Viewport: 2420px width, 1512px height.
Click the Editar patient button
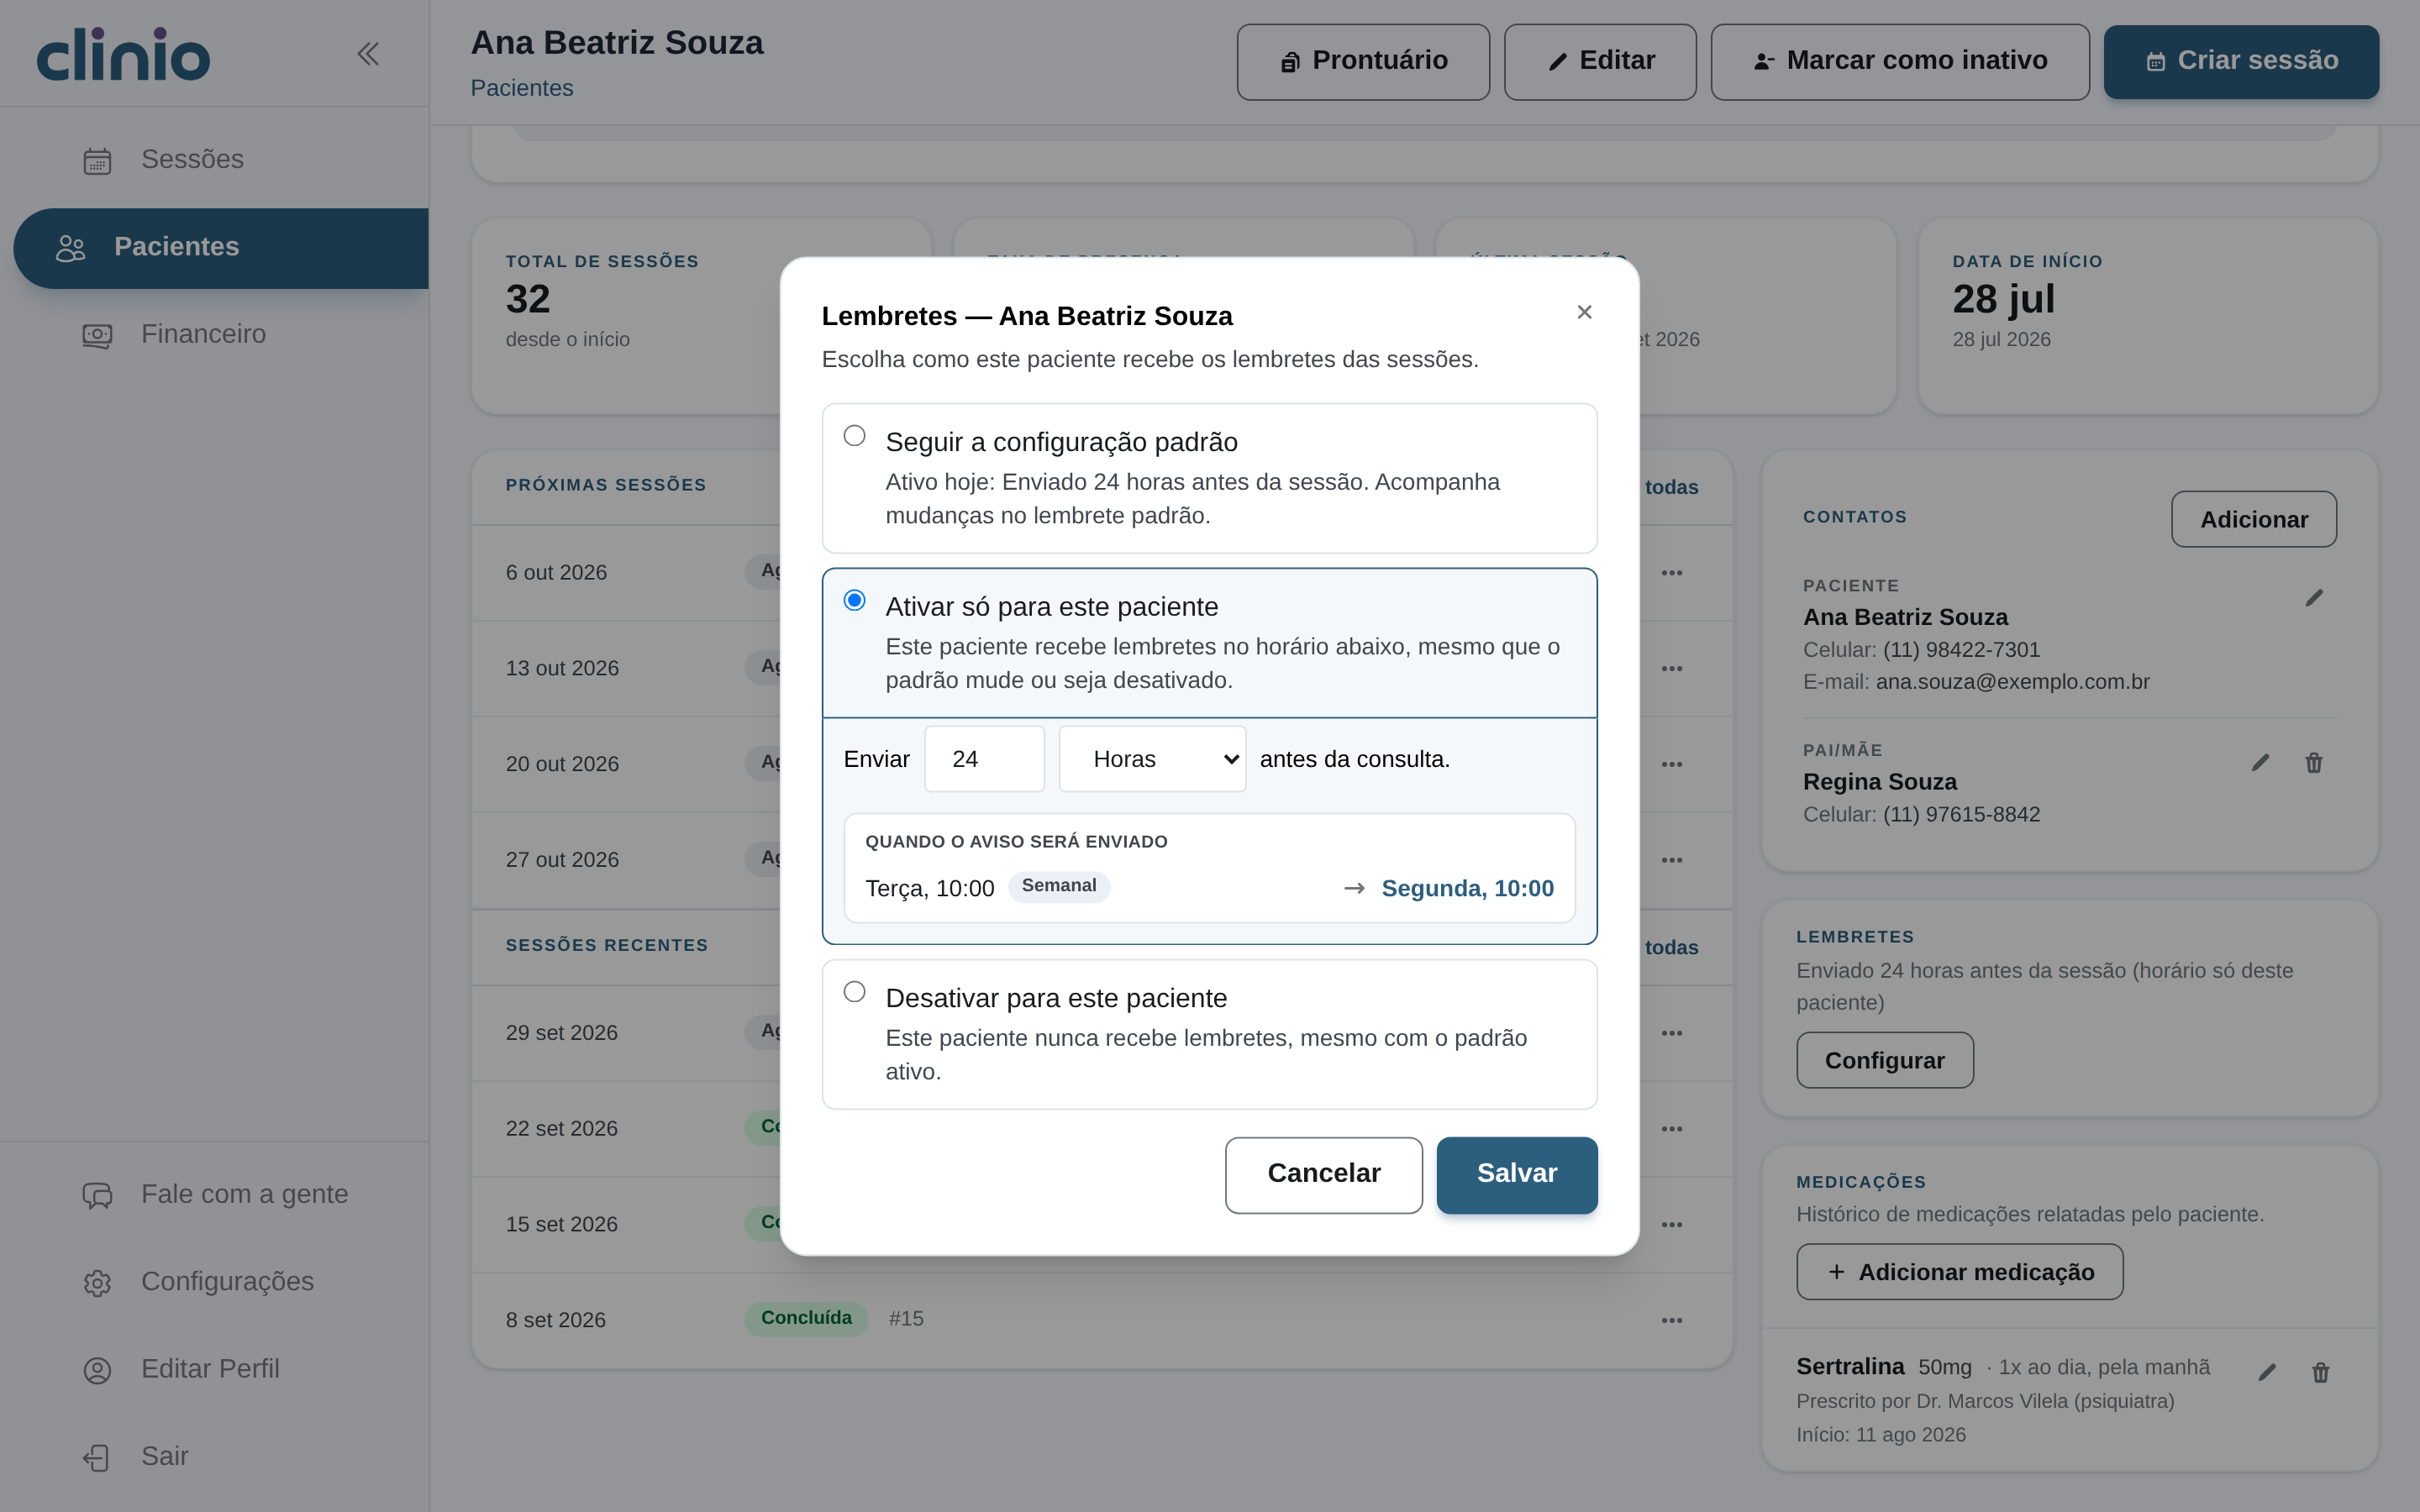(1600, 62)
